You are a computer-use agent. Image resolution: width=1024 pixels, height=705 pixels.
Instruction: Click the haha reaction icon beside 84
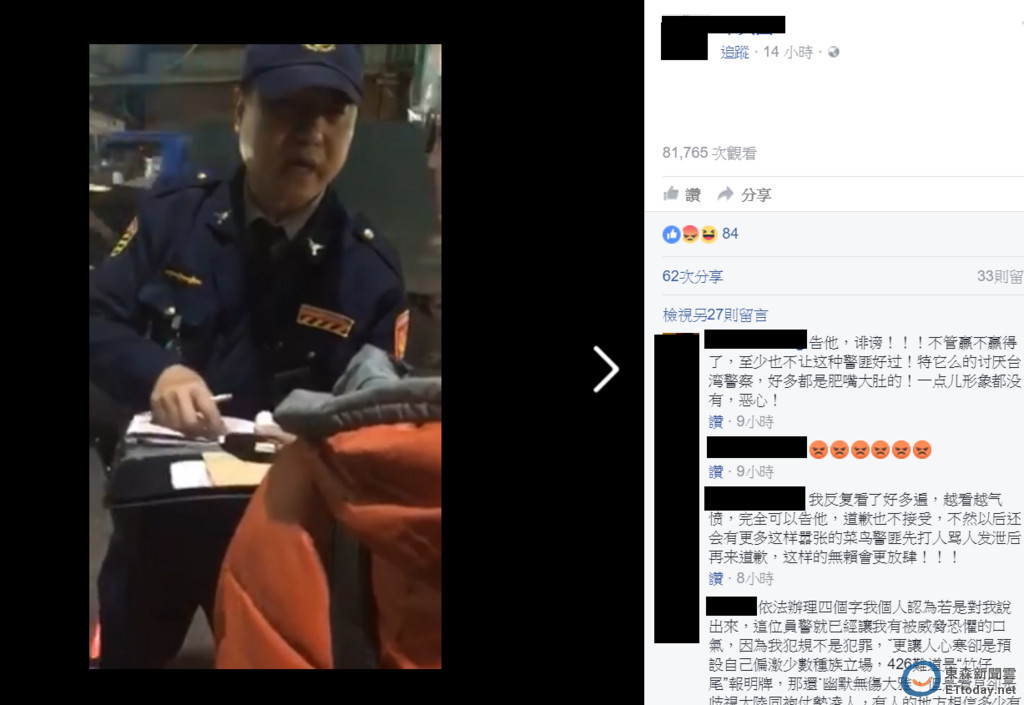(709, 234)
